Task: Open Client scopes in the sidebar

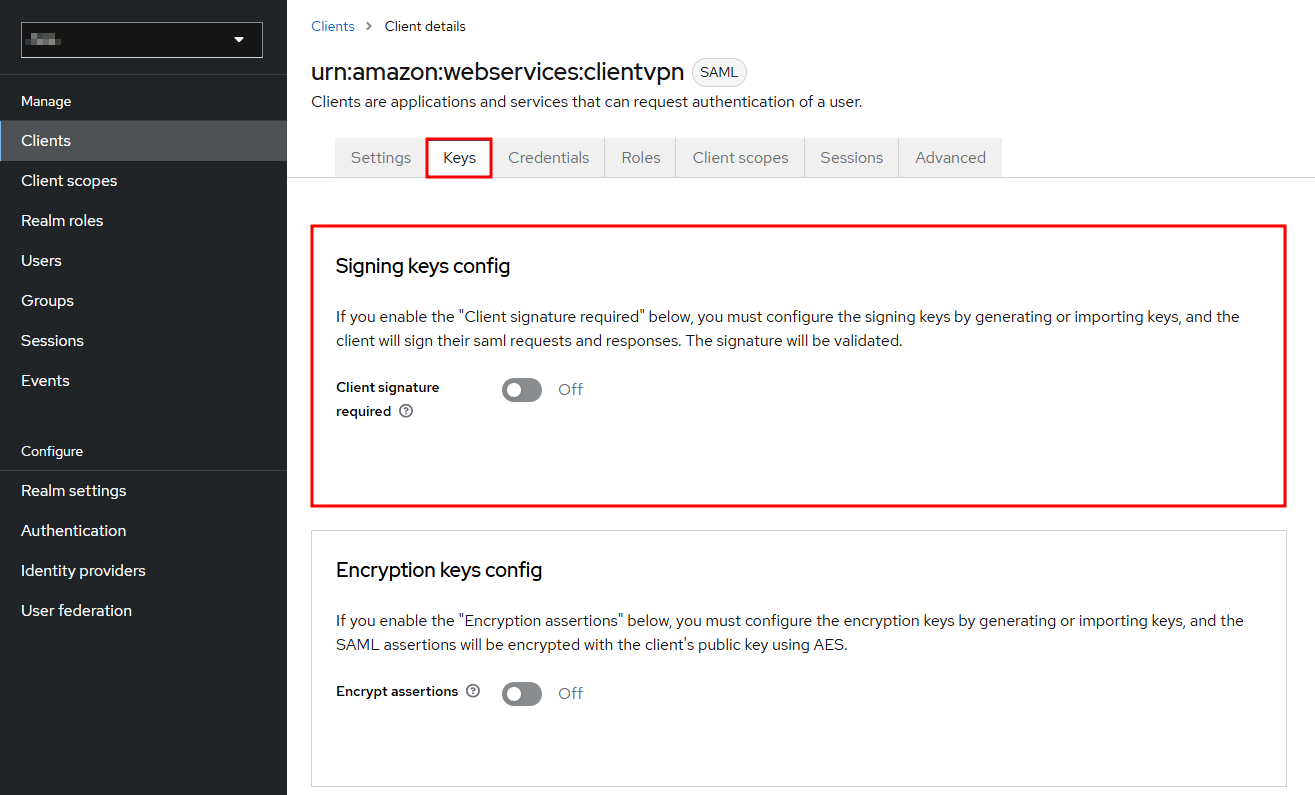Action: click(143, 181)
